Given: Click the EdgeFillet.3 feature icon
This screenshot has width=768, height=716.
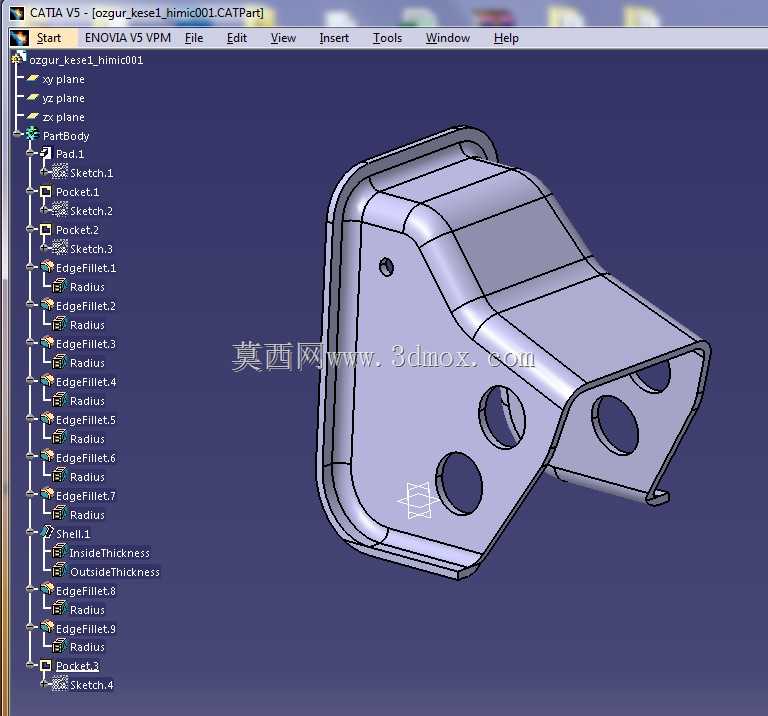Looking at the screenshot, I should [47, 343].
